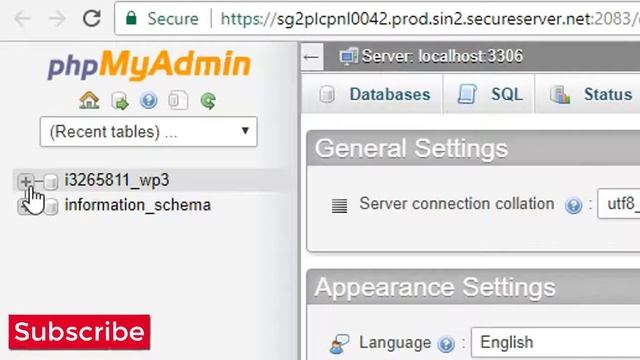Click the Secure padlock in address bar
The height and width of the screenshot is (360, 640).
tap(131, 18)
